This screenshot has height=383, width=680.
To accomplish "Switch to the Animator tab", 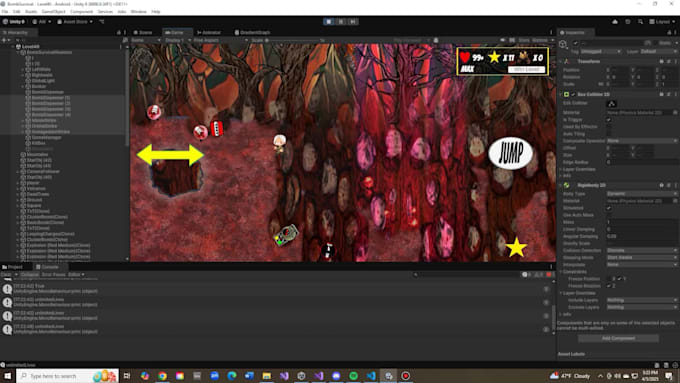I will (x=209, y=33).
